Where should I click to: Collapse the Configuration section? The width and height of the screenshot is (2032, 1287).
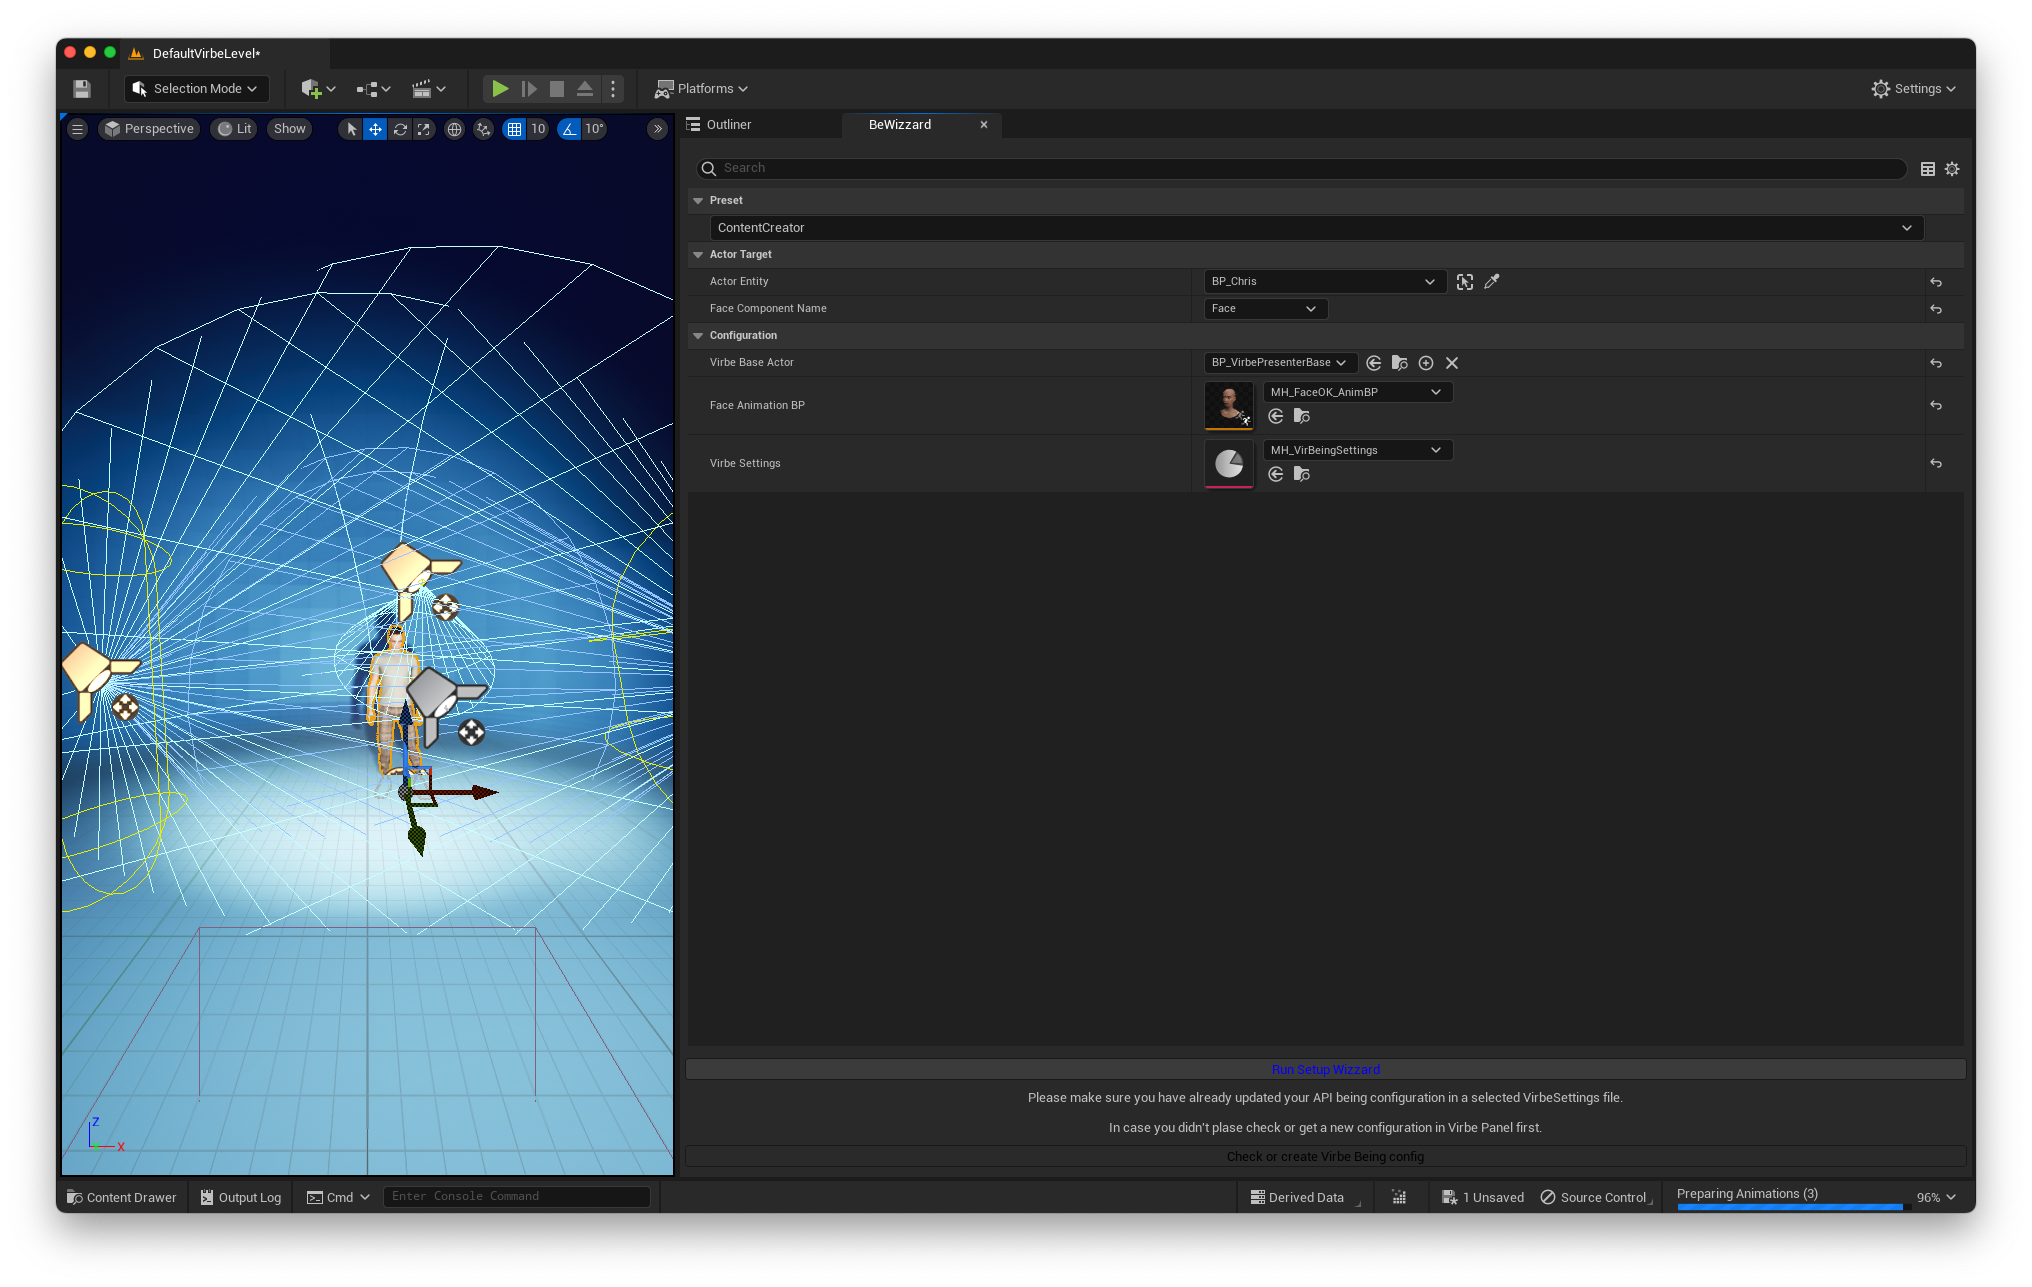pos(698,336)
